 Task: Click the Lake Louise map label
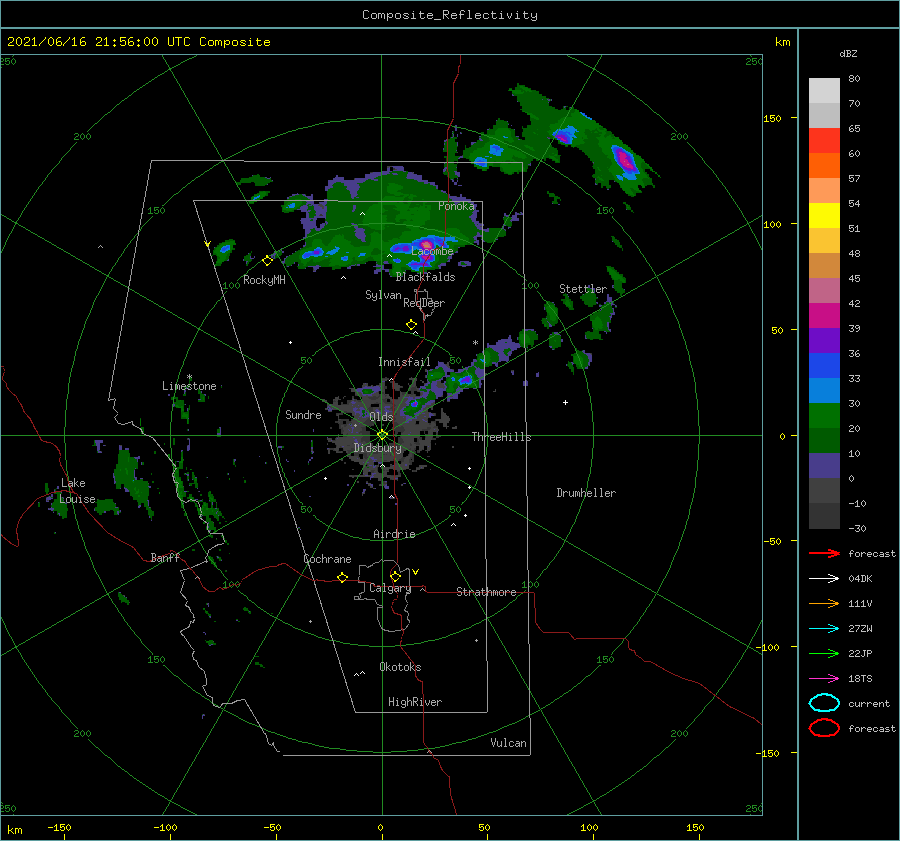point(77,491)
